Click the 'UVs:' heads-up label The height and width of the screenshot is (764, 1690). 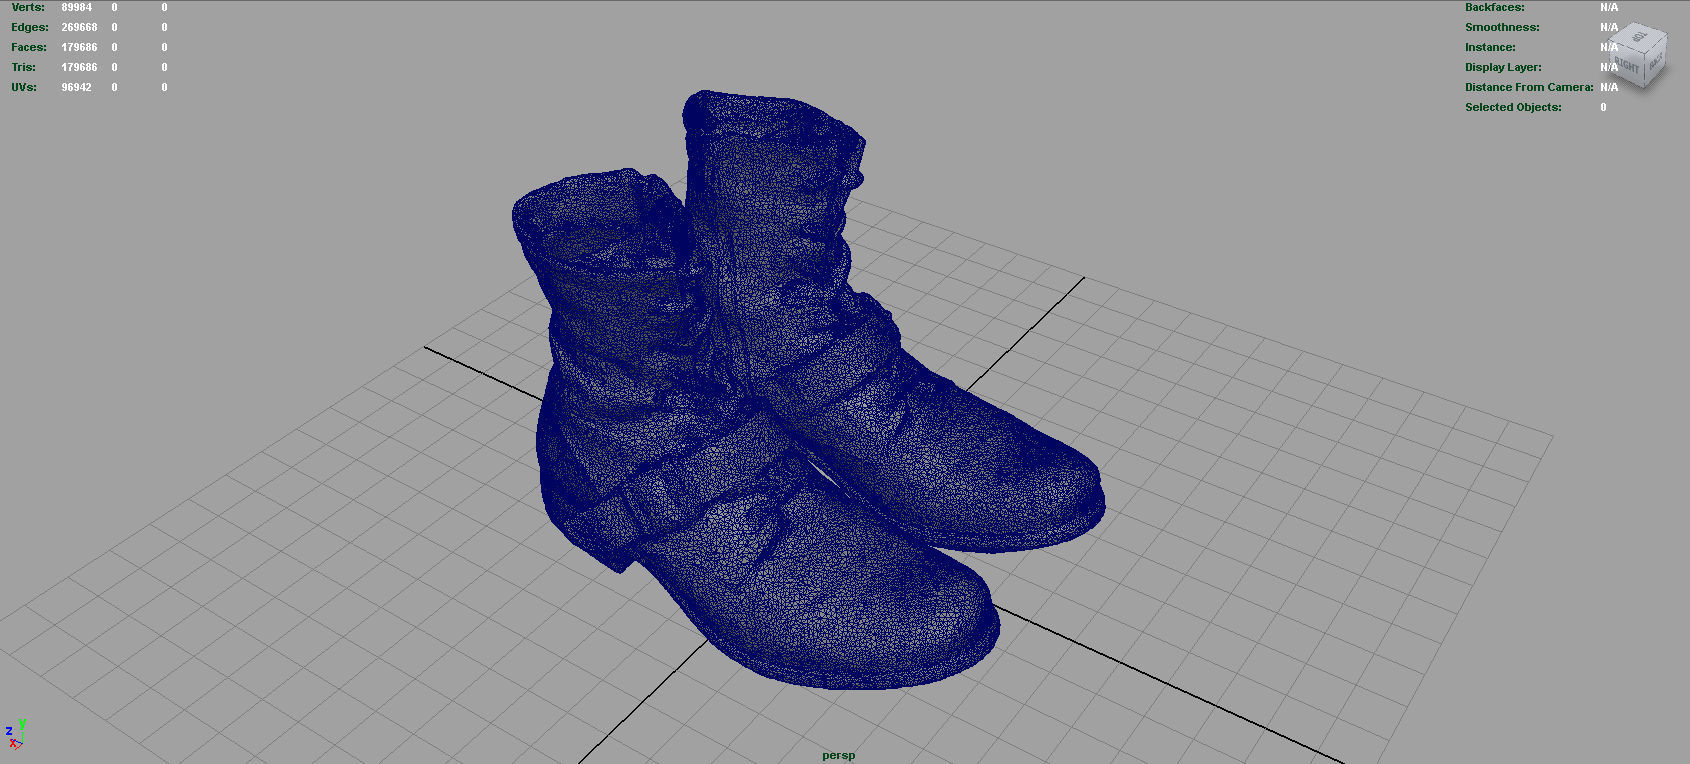point(24,87)
